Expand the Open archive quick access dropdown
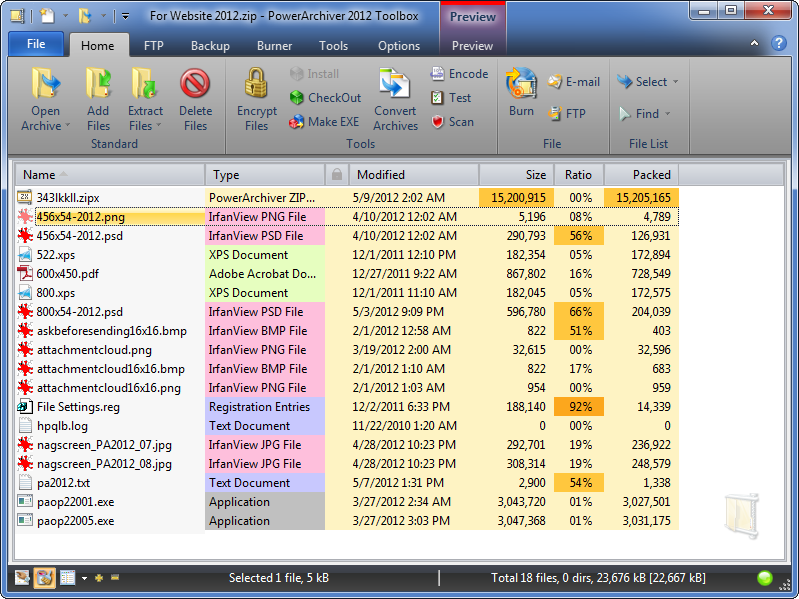Screen dimensions: 799x599 pyautogui.click(x=103, y=16)
